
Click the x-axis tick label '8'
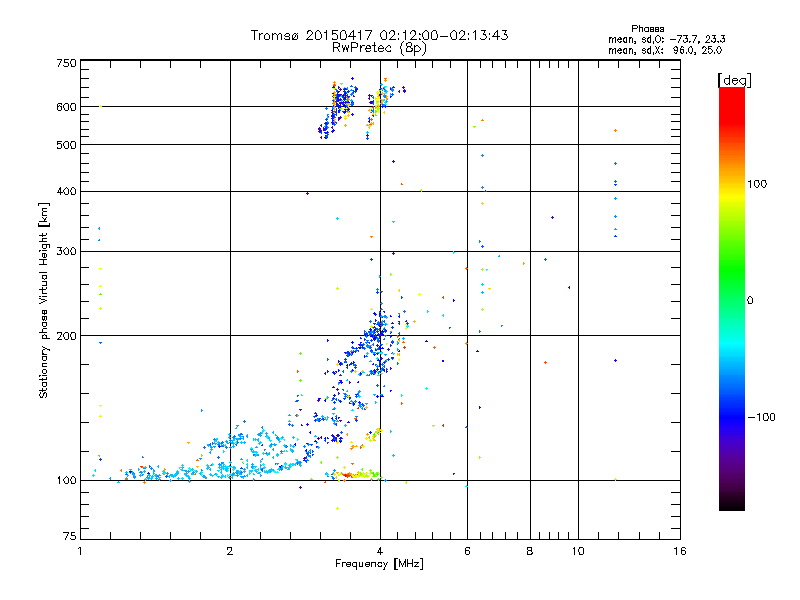point(530,551)
